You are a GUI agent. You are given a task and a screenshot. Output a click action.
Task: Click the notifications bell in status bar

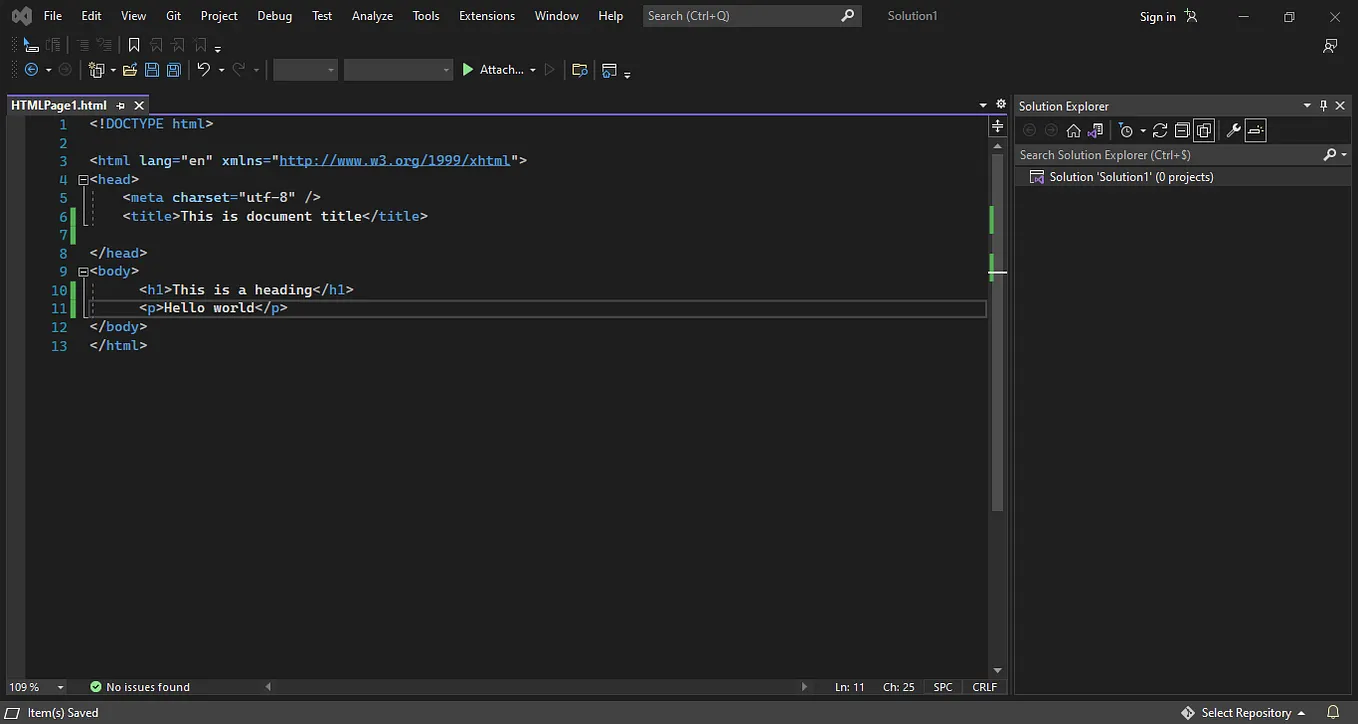point(1333,713)
